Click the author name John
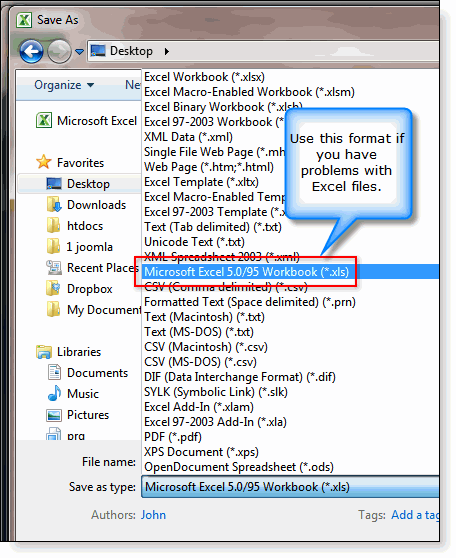This screenshot has height=558, width=456. 153,515
